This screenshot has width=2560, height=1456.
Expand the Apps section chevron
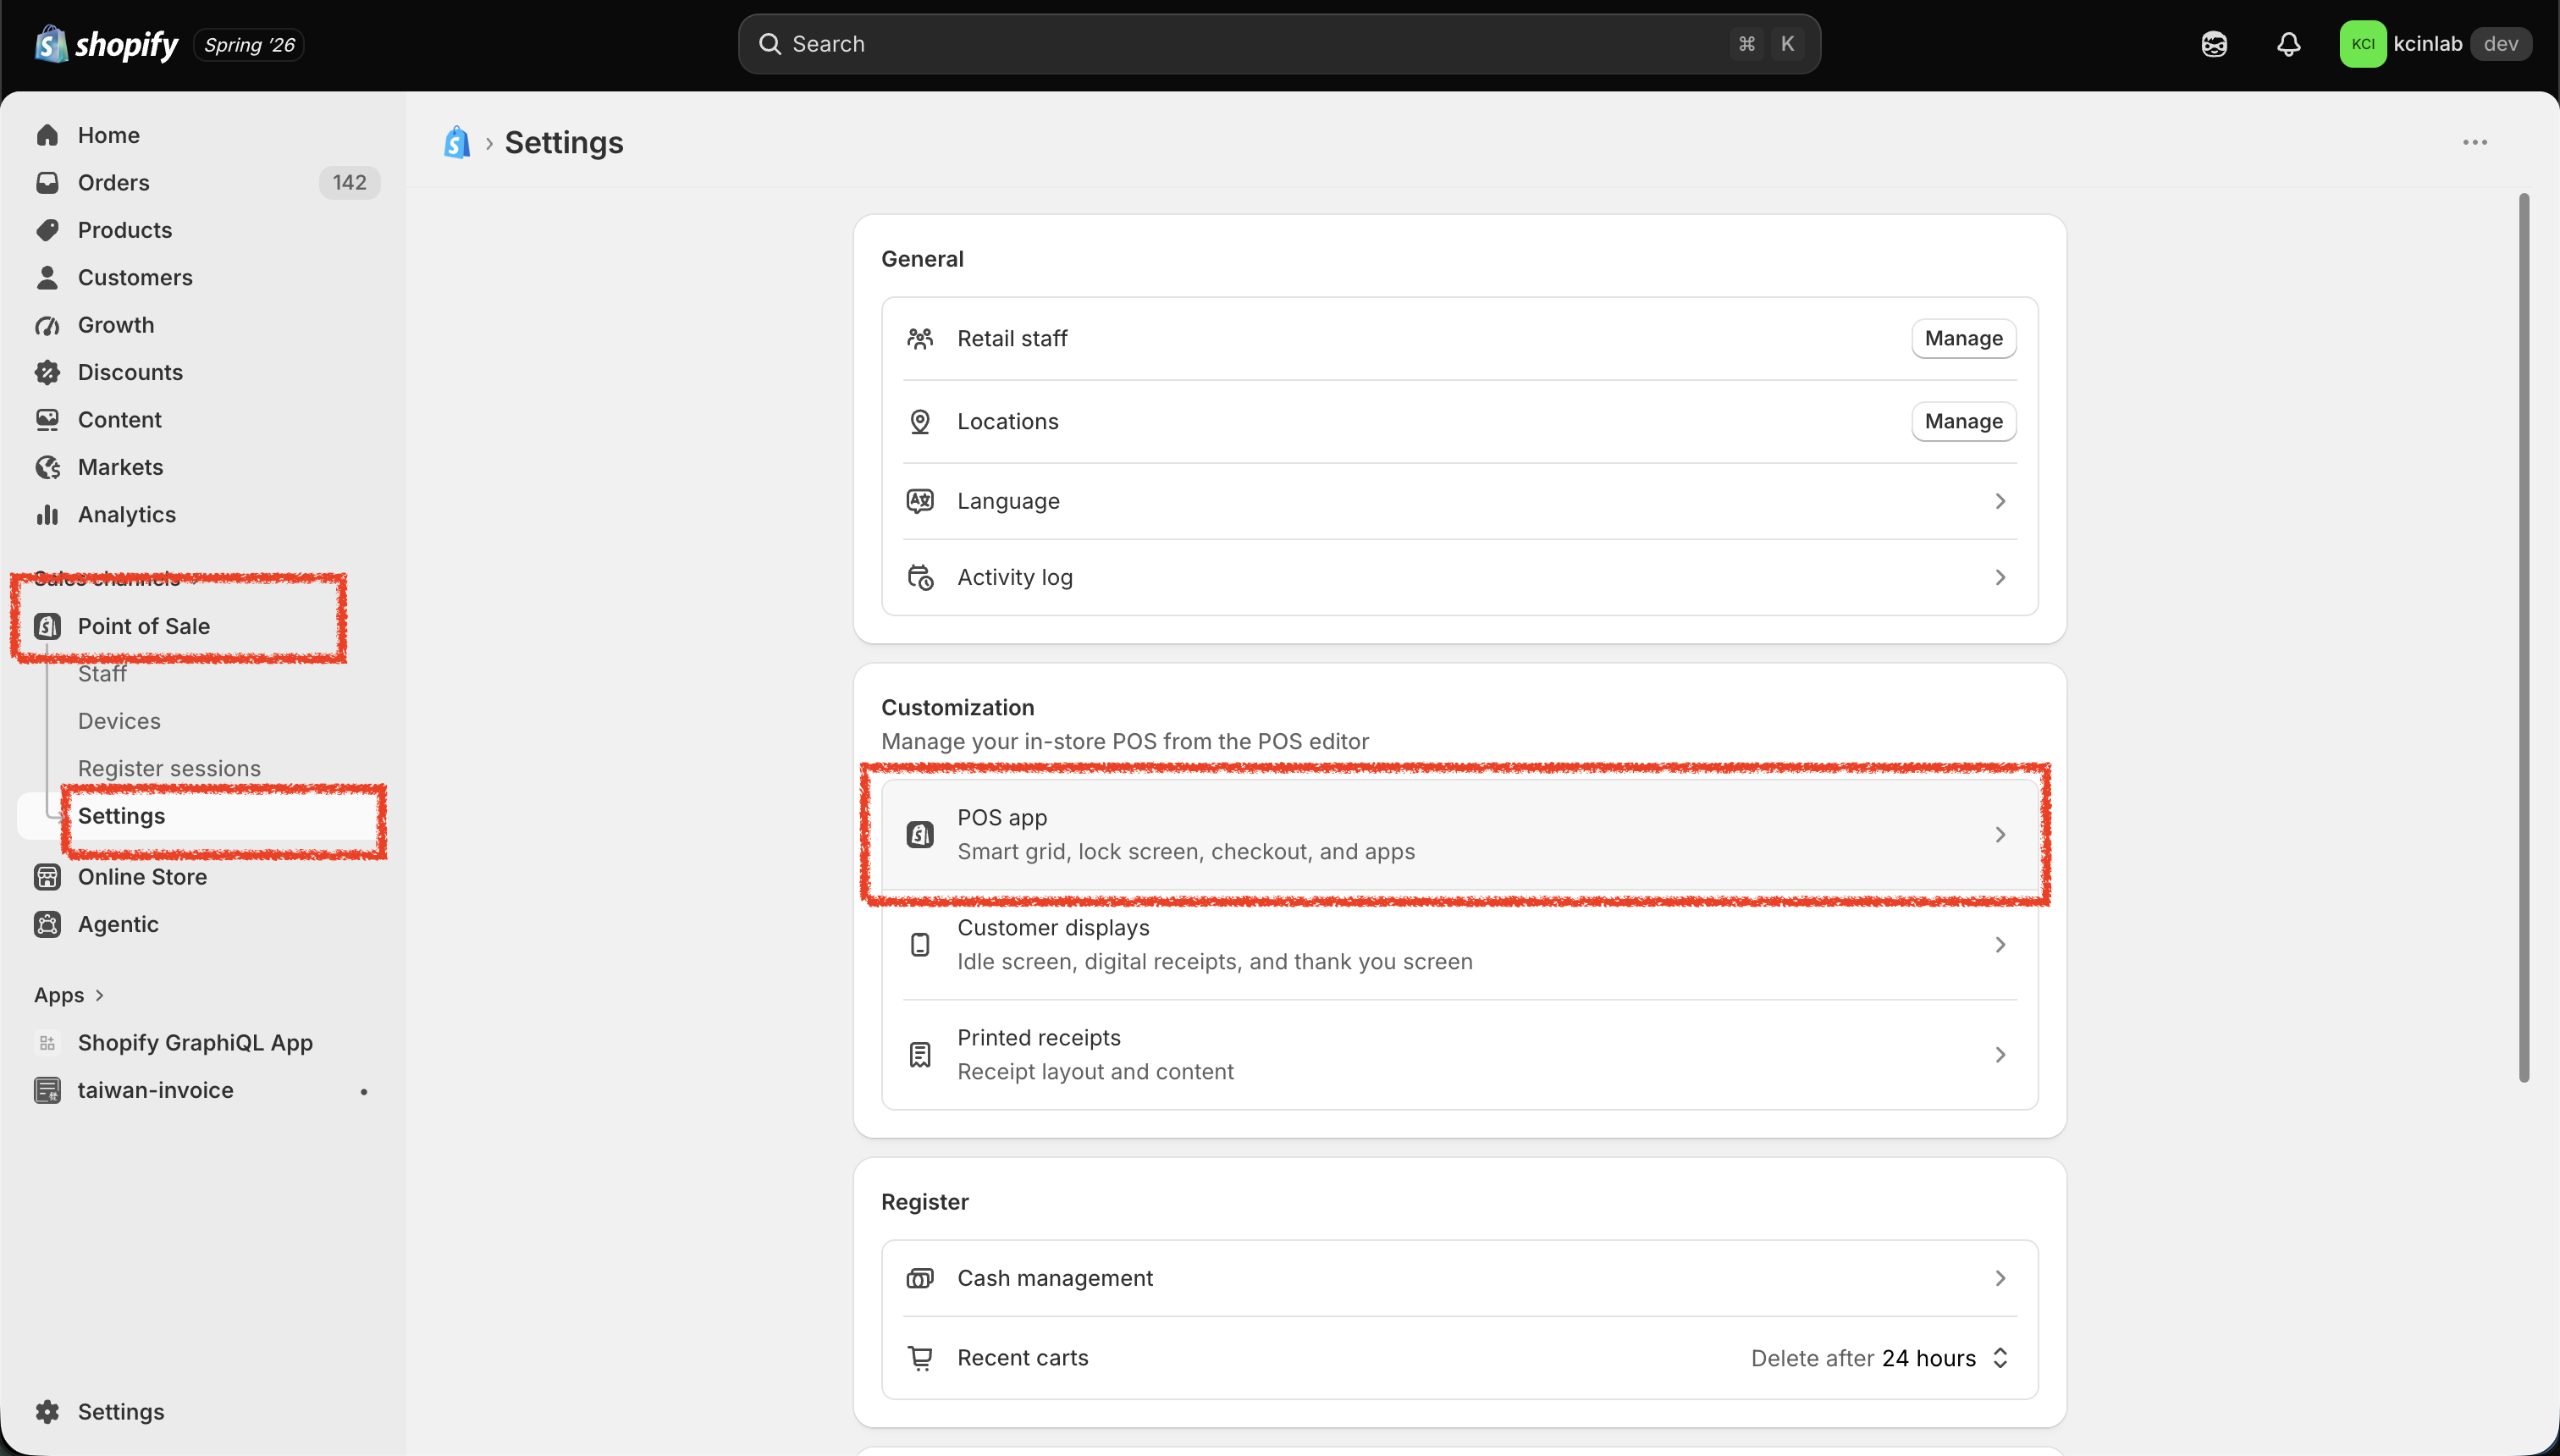(x=99, y=995)
